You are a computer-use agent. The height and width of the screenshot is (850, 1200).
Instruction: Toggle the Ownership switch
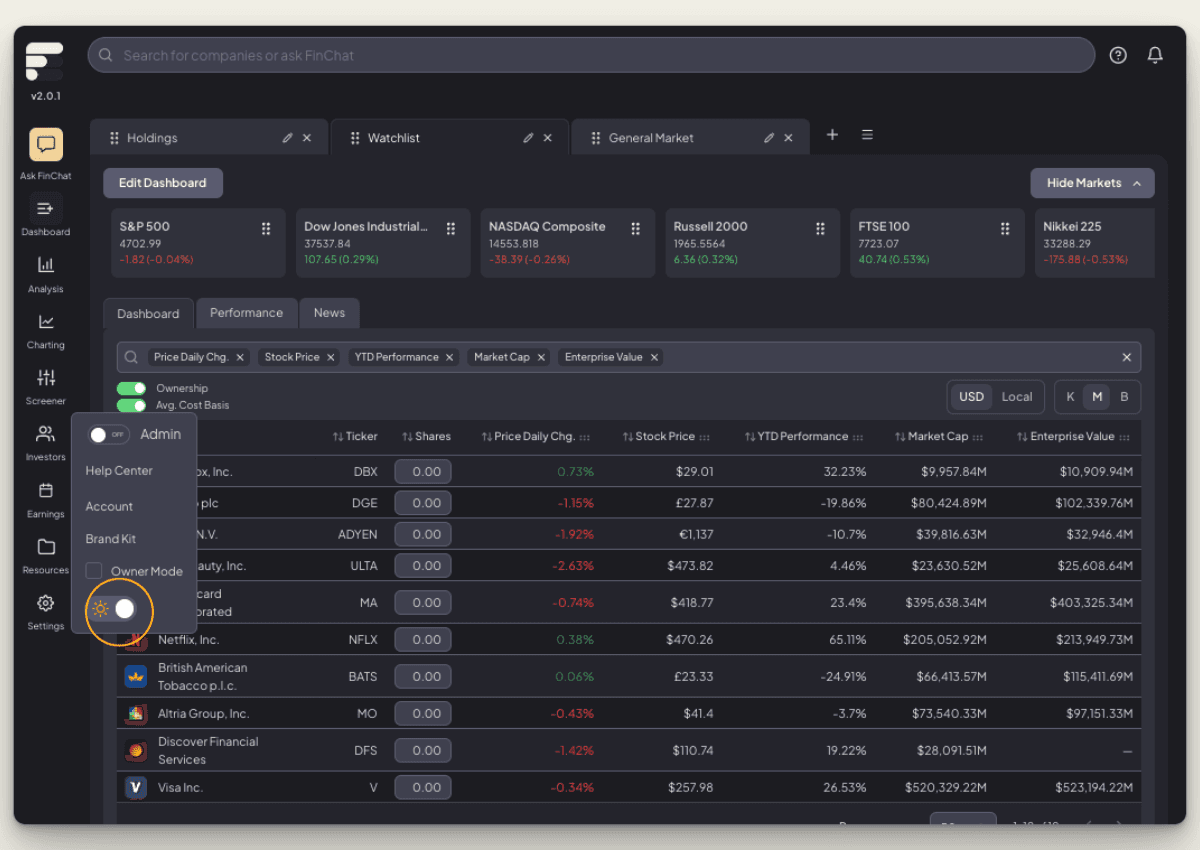(x=131, y=388)
